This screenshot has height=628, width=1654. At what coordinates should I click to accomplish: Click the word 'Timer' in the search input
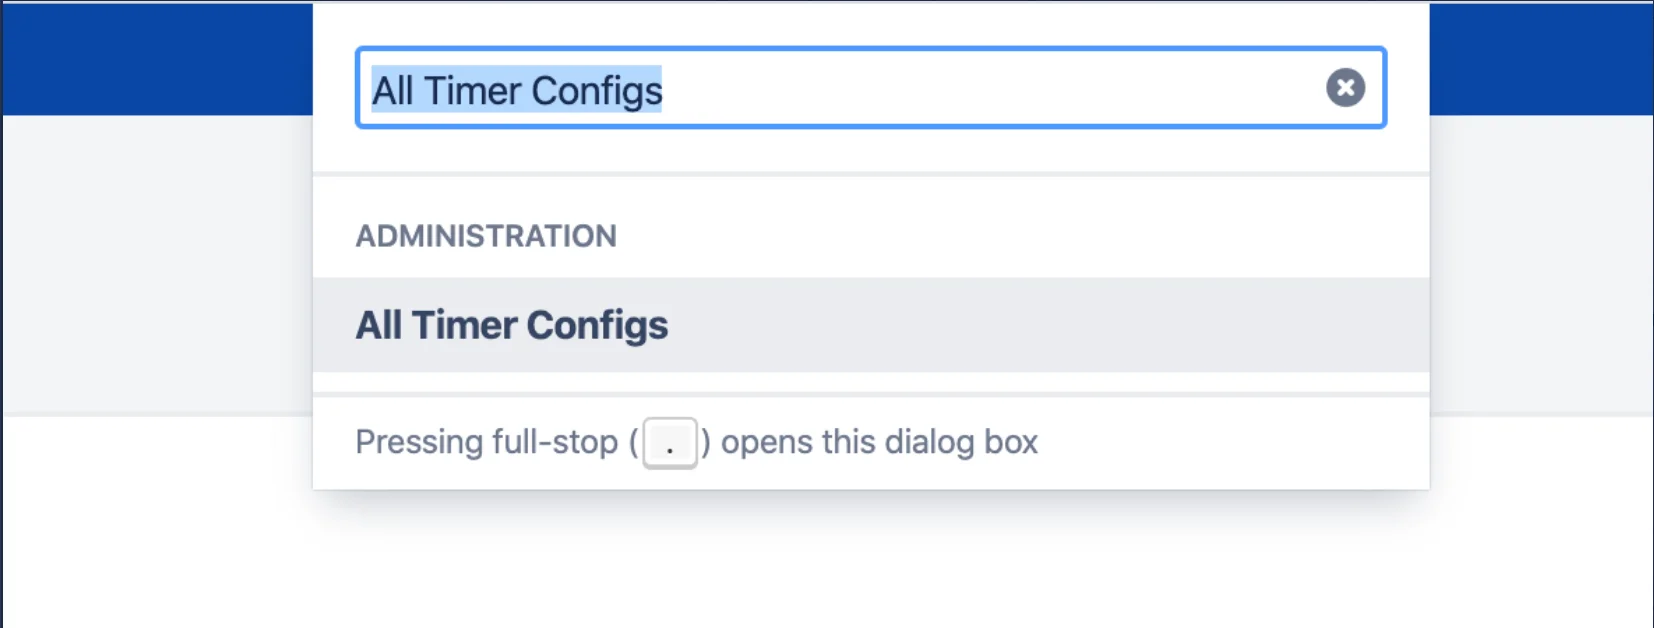tap(472, 90)
